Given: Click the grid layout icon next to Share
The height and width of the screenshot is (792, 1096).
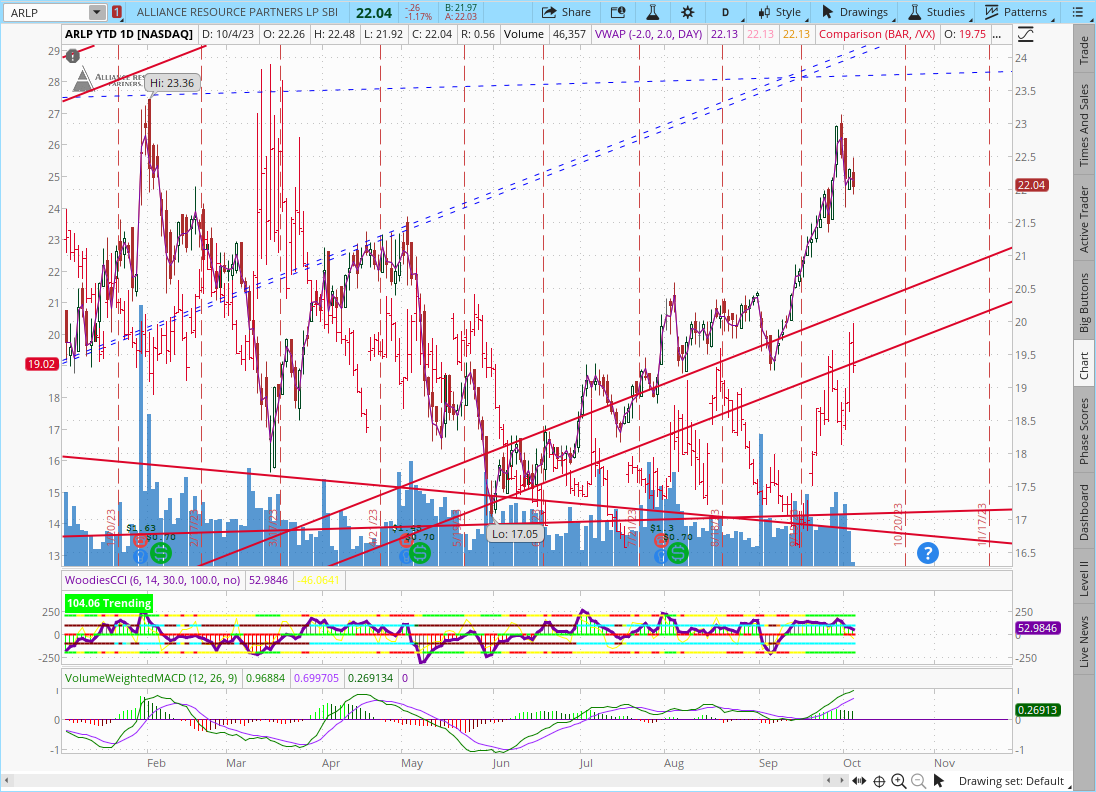Looking at the screenshot, I should (x=619, y=12).
